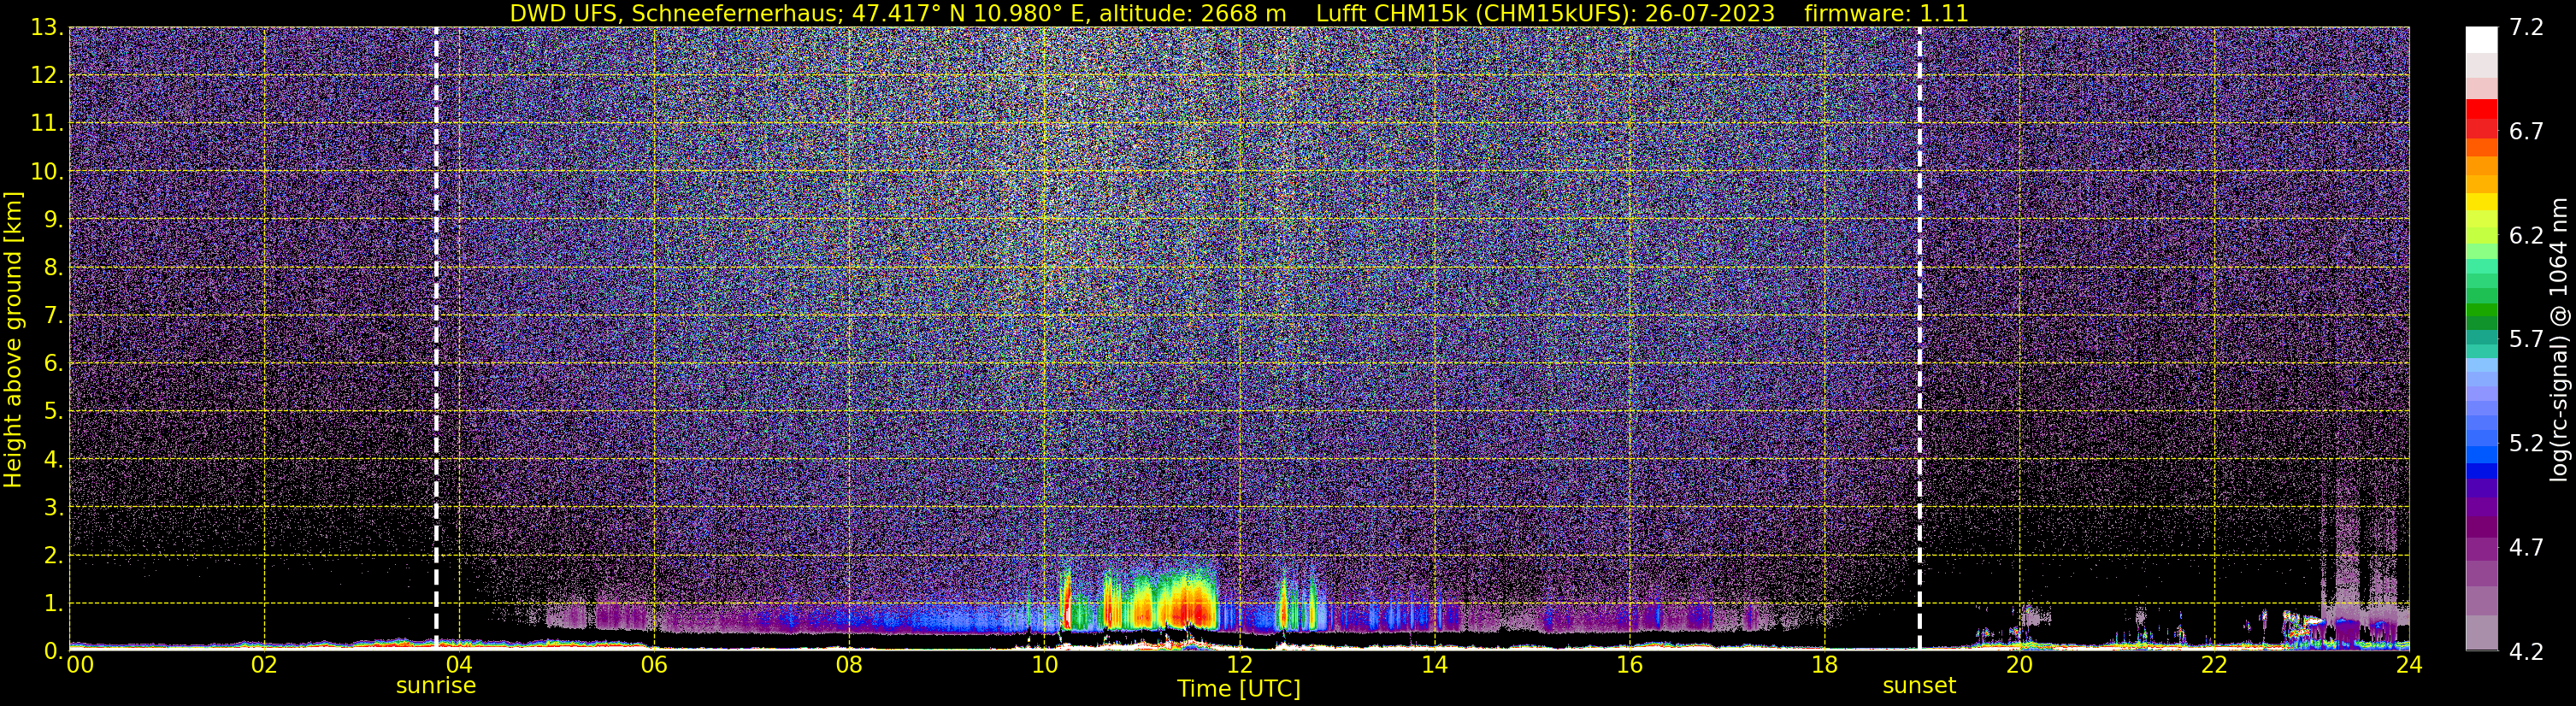Pick the bright red segment of the colorbar

coord(2481,108)
